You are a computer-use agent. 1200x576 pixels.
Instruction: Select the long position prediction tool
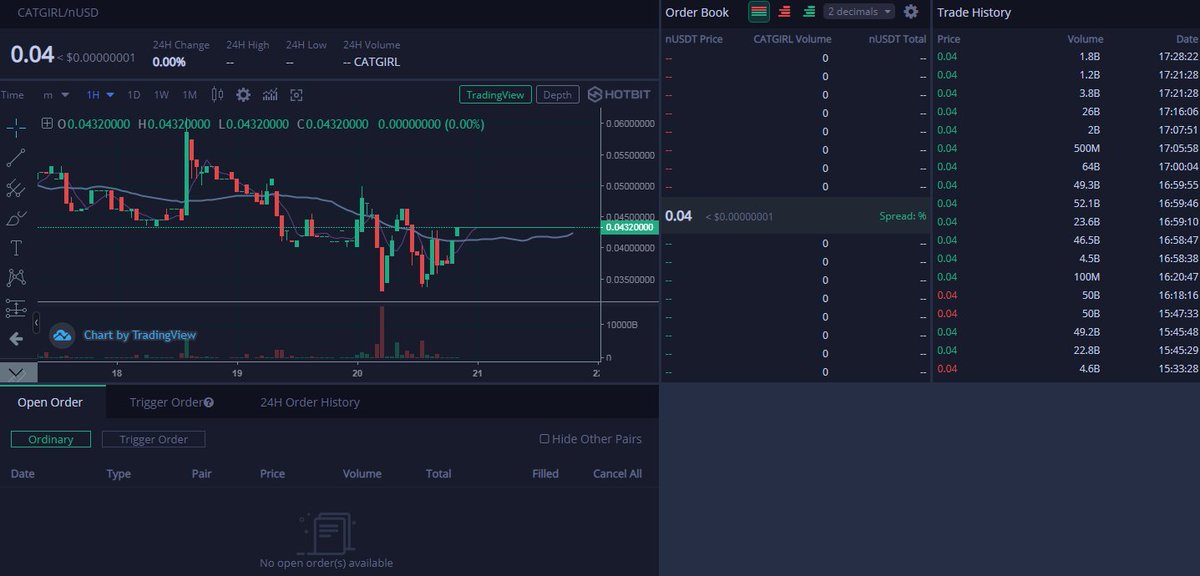coord(16,307)
